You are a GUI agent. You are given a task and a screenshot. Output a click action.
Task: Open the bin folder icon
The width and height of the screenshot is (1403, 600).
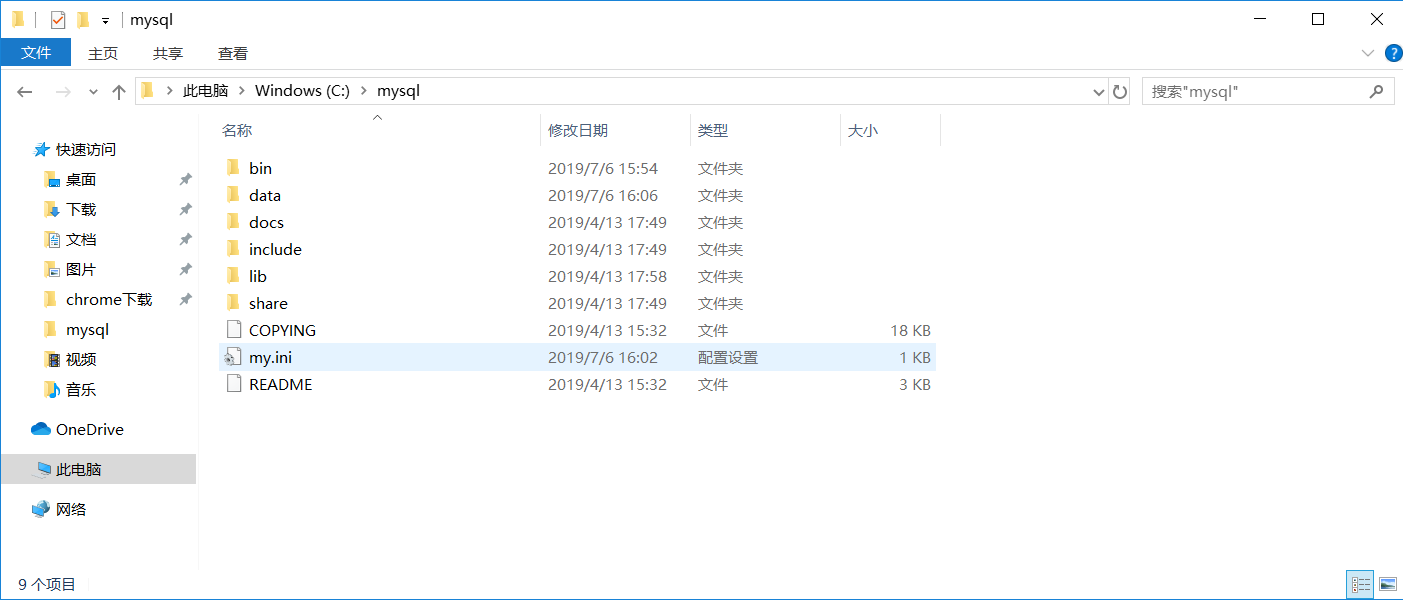tap(233, 168)
